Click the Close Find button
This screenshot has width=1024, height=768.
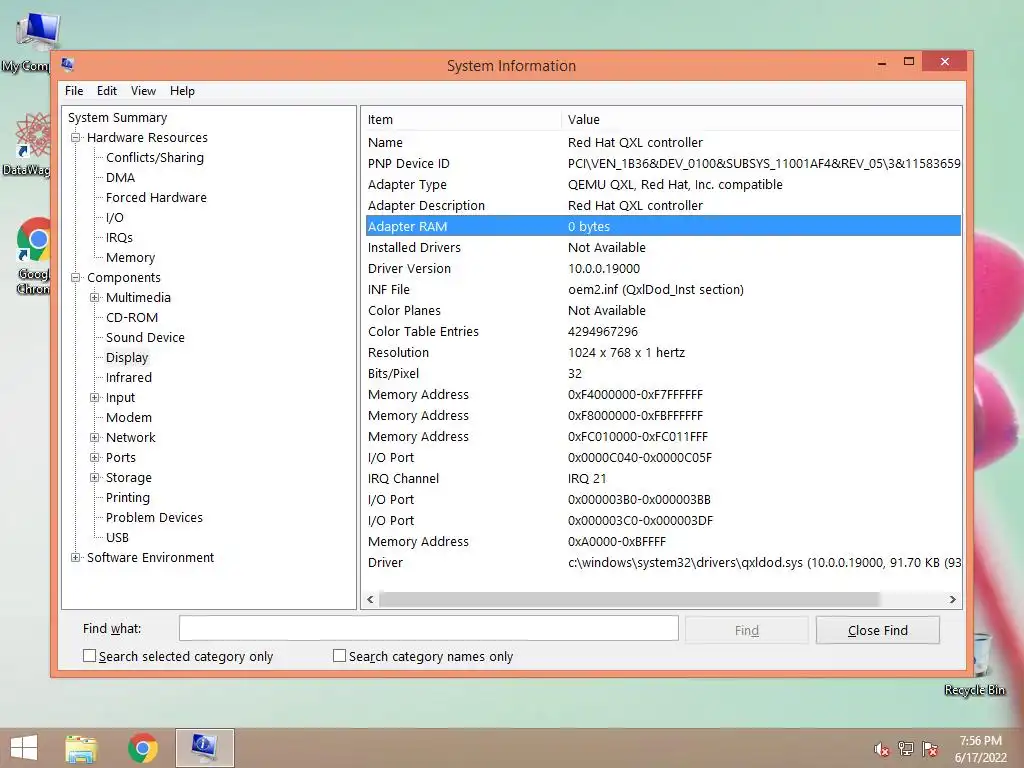point(878,630)
